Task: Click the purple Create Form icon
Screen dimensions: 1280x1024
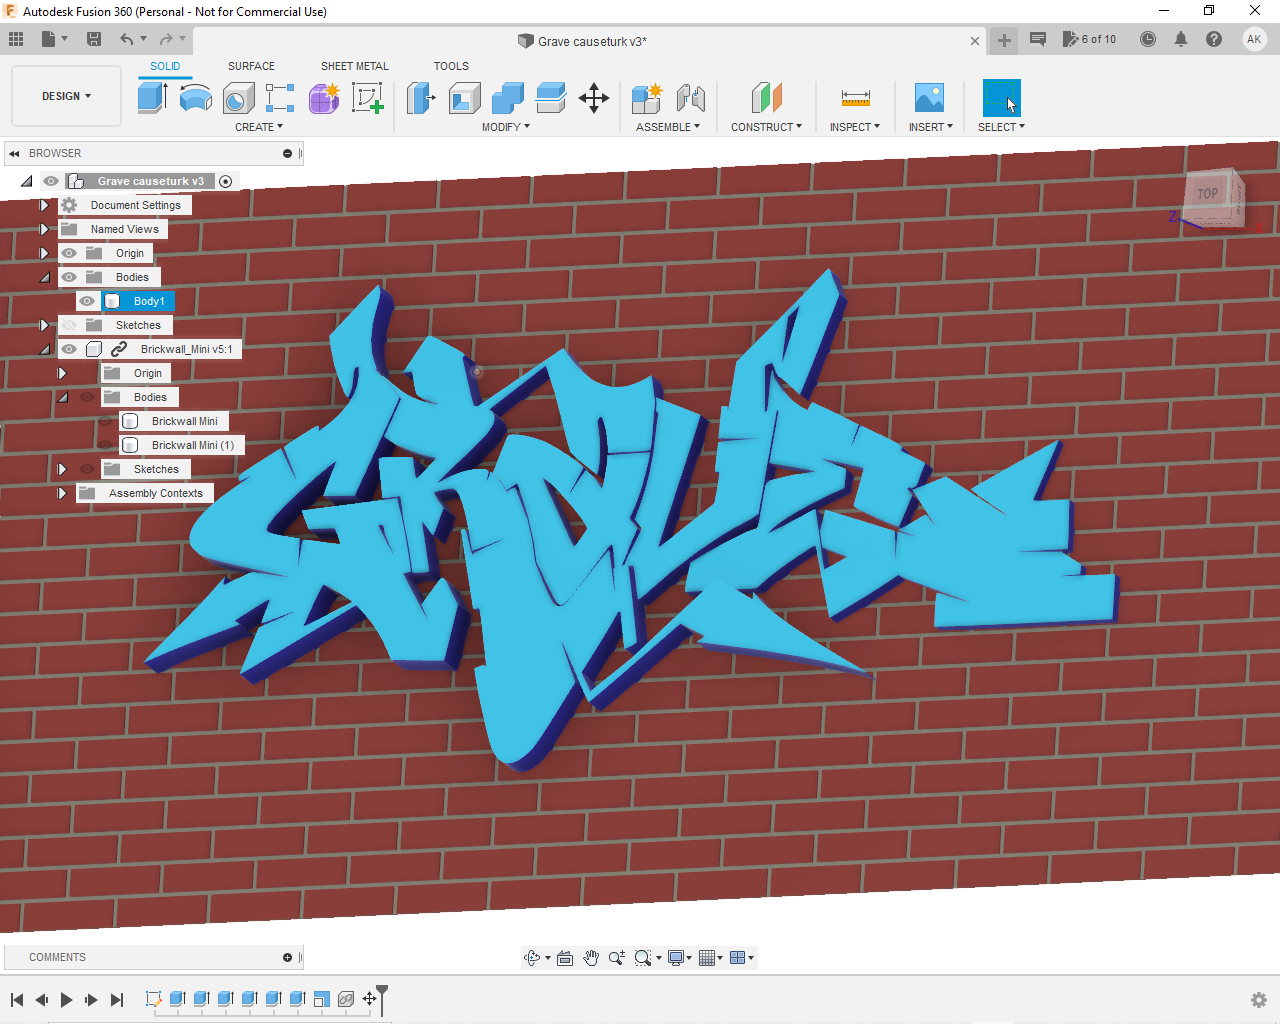Action: click(324, 98)
